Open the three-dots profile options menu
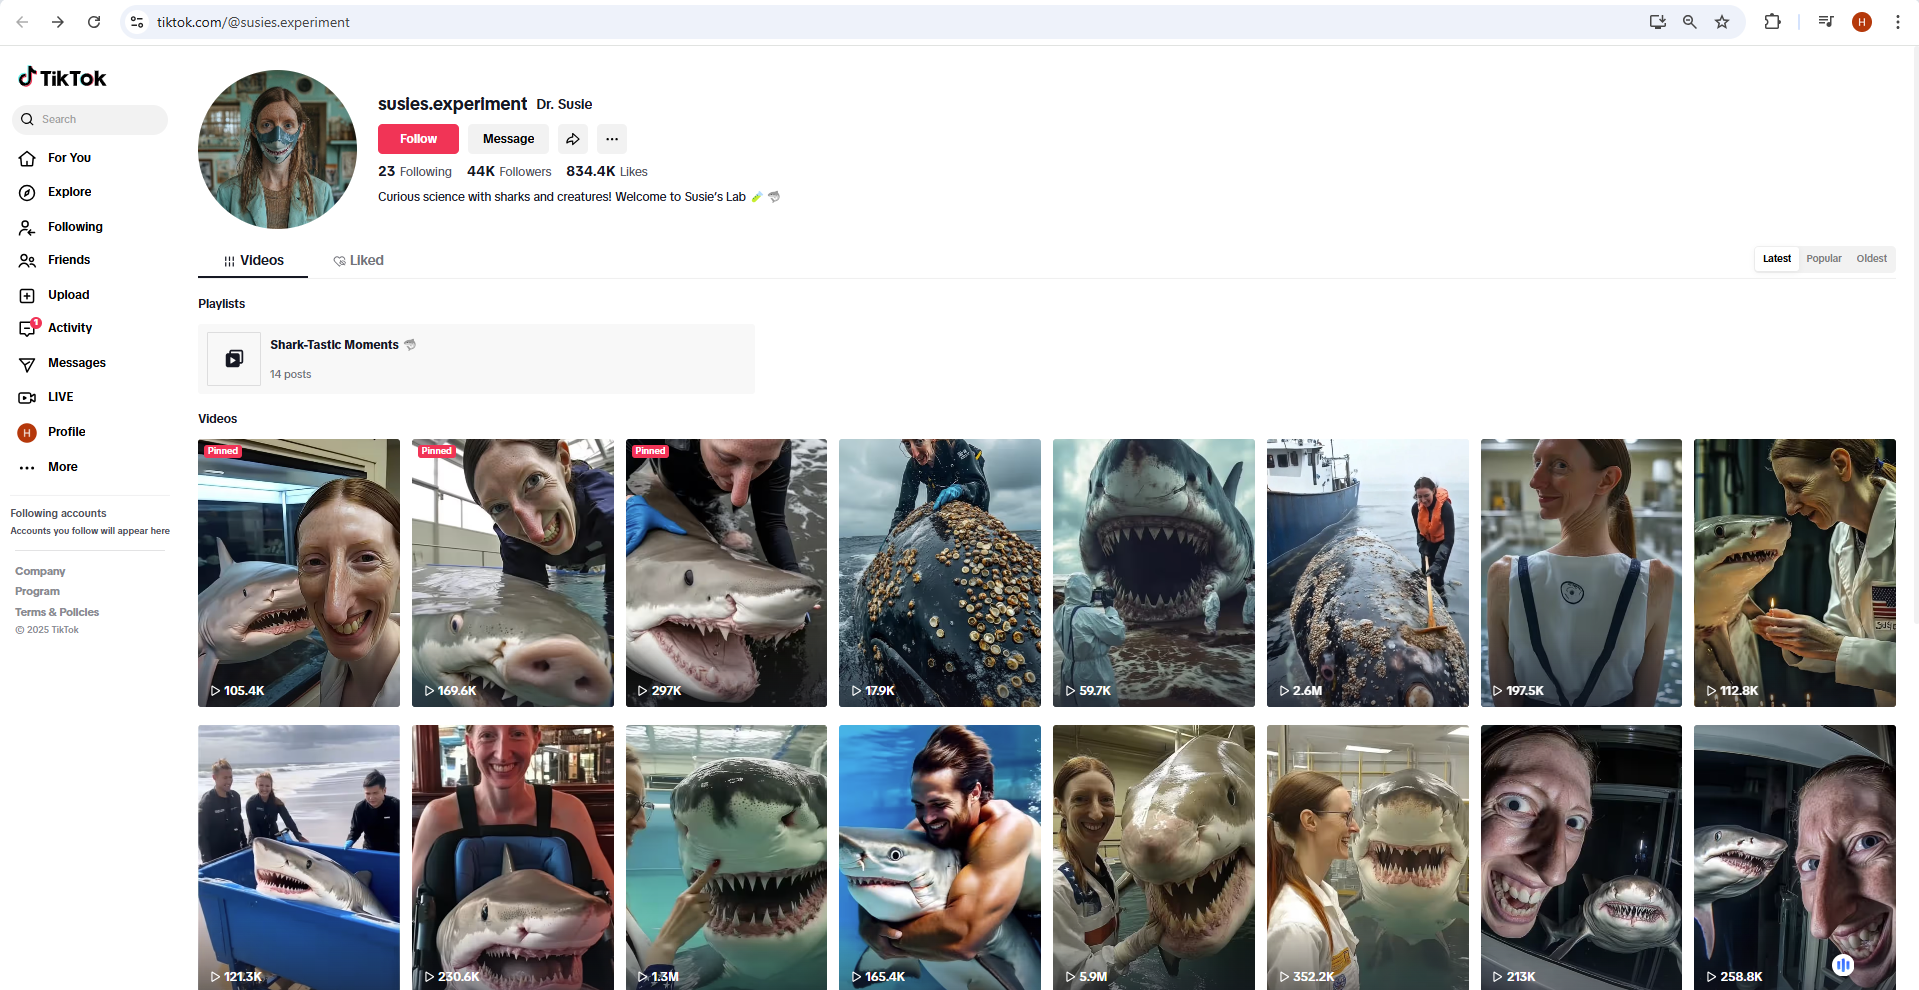Image resolution: width=1919 pixels, height=990 pixels. click(x=612, y=139)
